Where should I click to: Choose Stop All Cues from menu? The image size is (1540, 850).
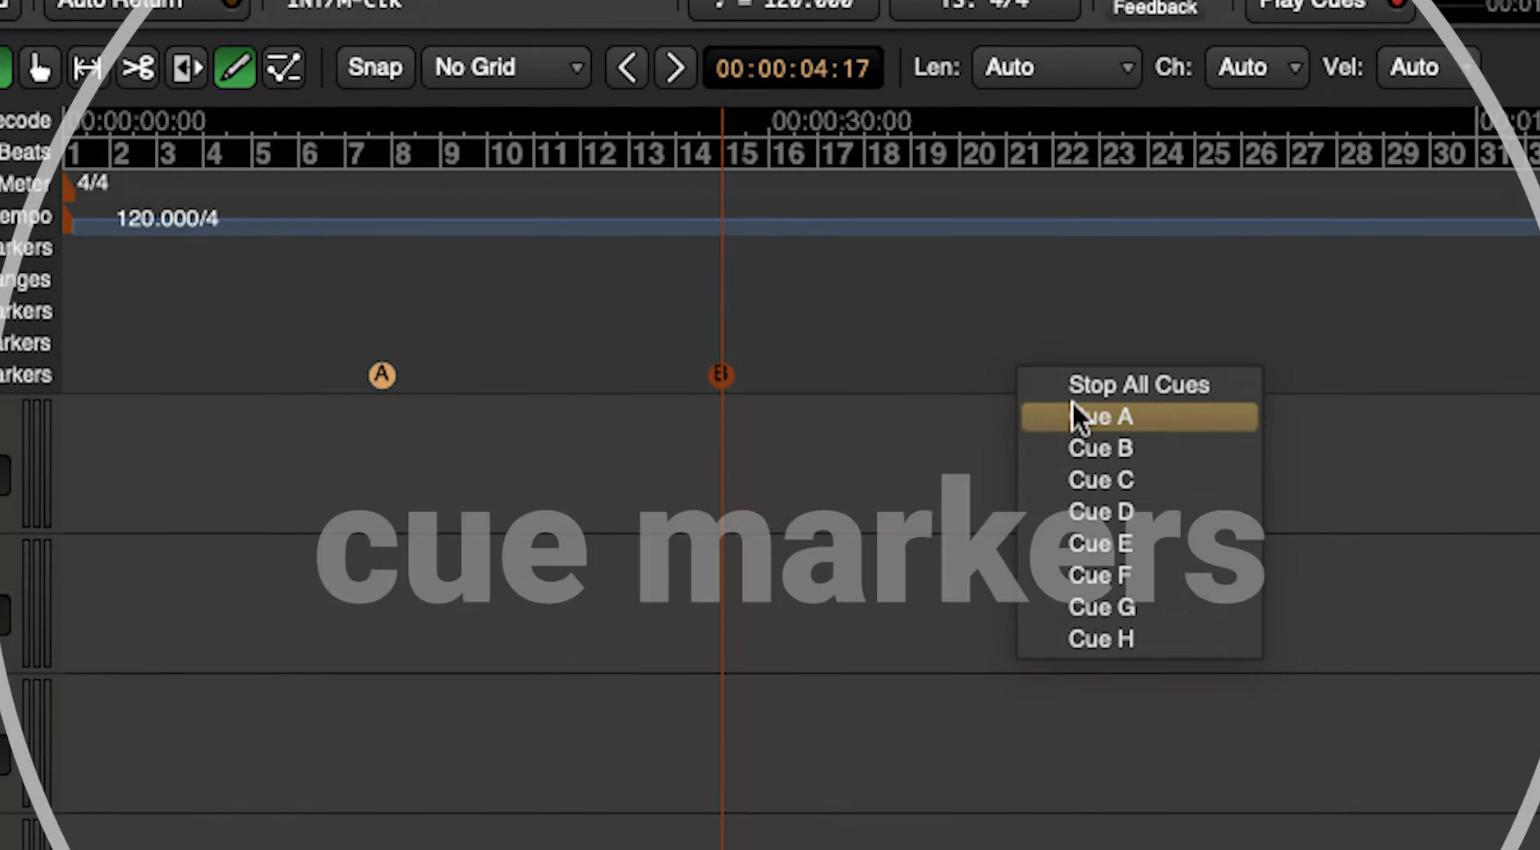pyautogui.click(x=1139, y=385)
